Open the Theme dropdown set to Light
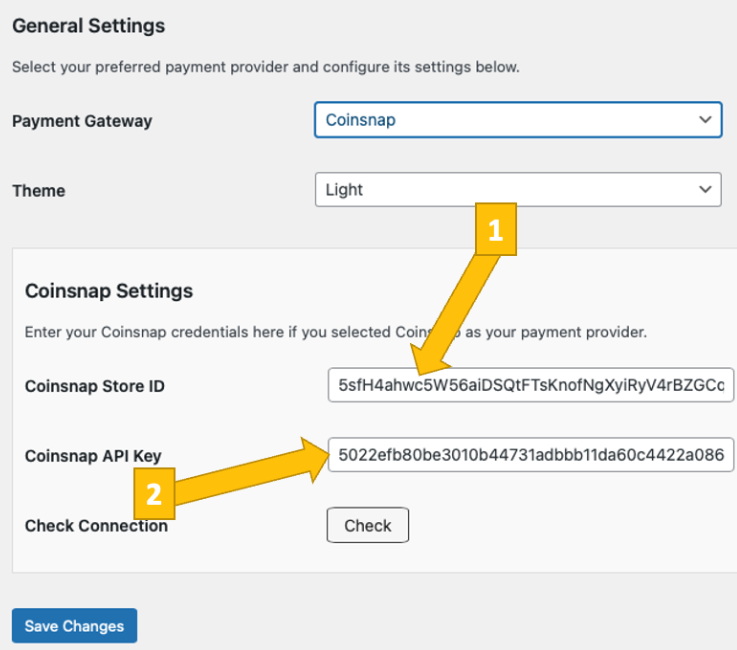The height and width of the screenshot is (650, 737). click(518, 189)
